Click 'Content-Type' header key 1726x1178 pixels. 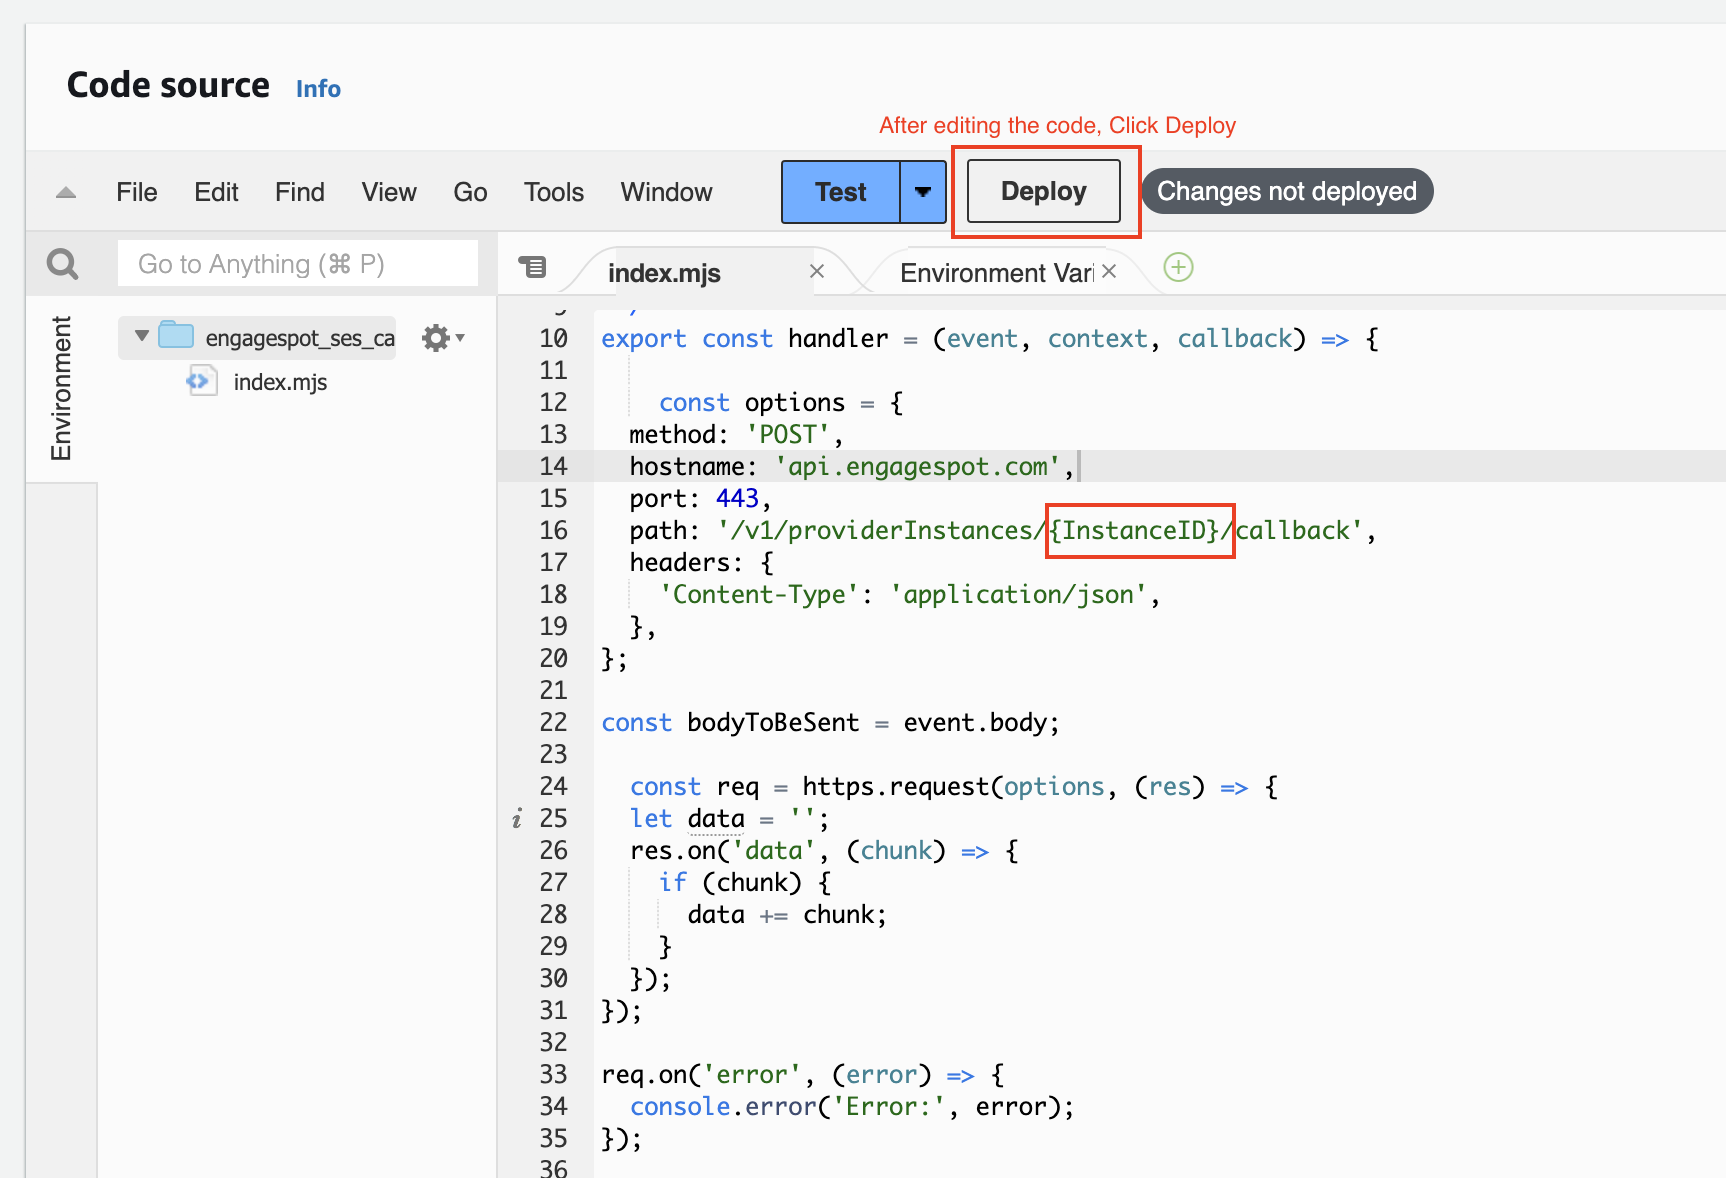(x=759, y=595)
